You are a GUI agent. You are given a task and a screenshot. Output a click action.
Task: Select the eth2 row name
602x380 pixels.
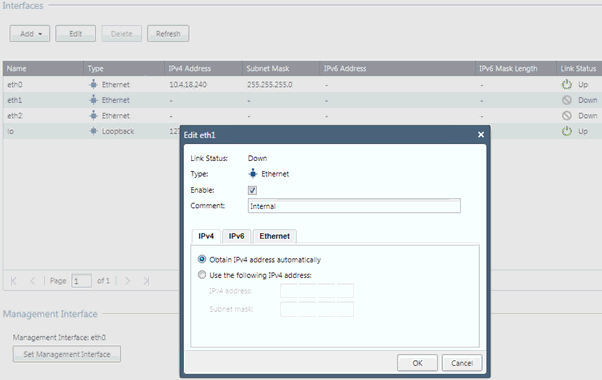[x=15, y=116]
